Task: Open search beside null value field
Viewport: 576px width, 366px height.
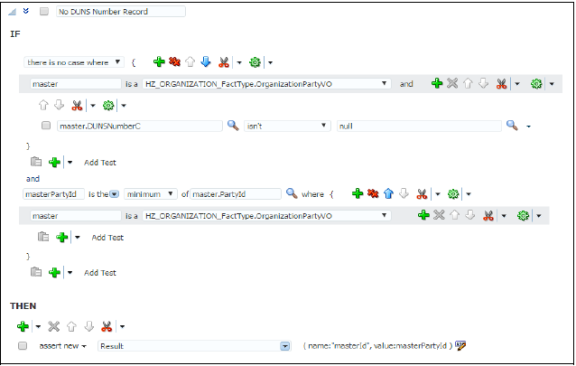Action: [x=512, y=125]
